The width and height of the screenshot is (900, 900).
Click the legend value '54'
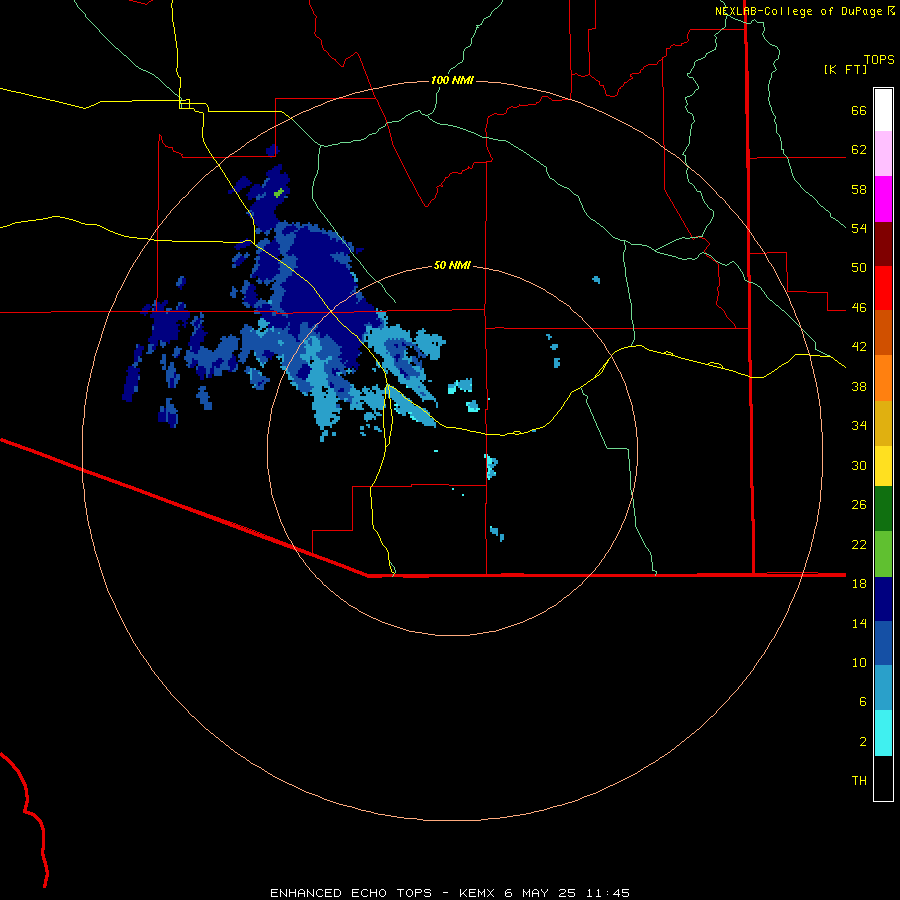859,228
